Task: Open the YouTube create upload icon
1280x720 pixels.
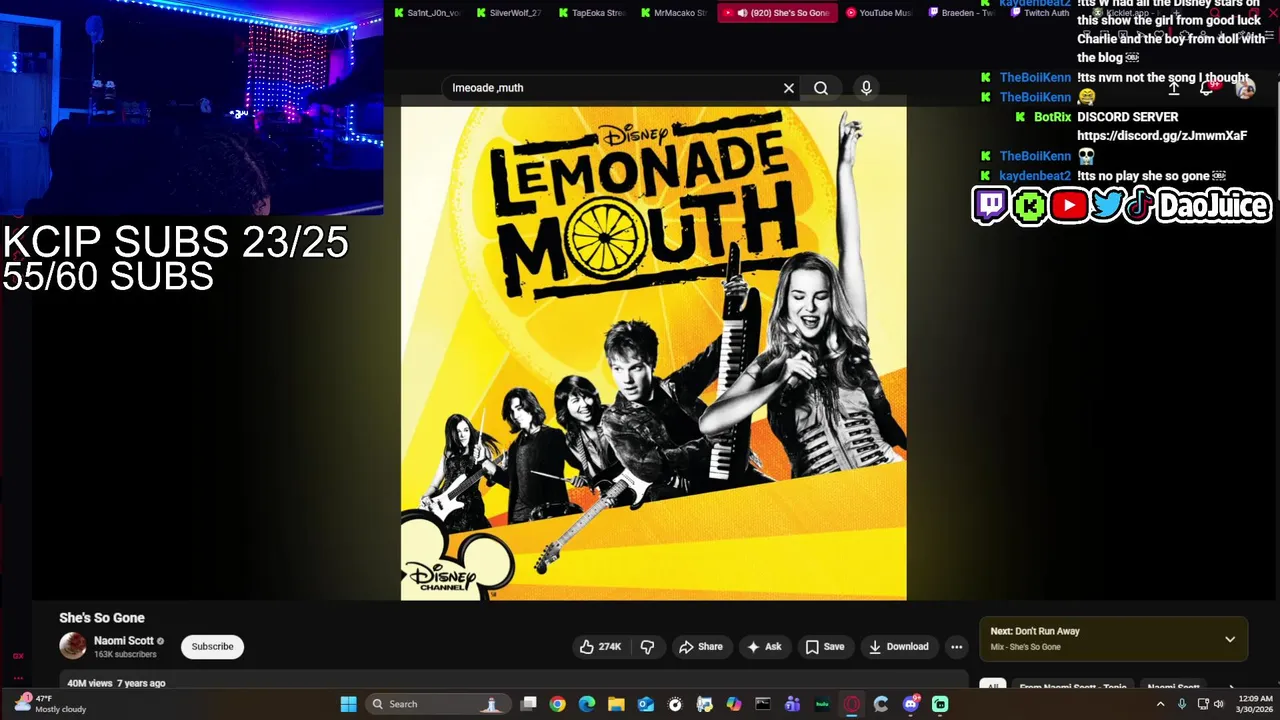Action: tap(1174, 88)
